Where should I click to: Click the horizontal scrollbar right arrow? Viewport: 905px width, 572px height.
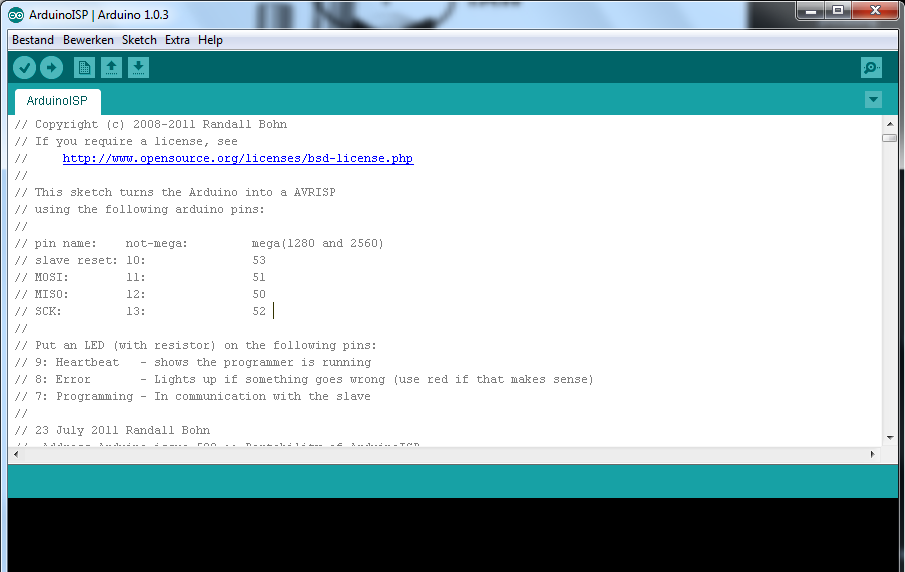click(x=873, y=454)
